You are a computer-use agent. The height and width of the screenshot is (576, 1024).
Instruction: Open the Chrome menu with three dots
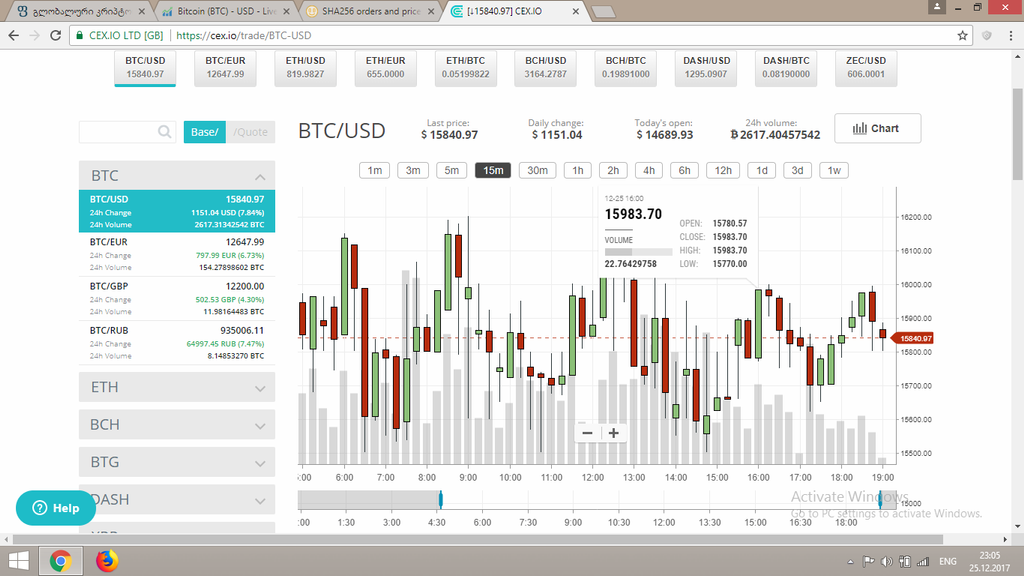tap(1010, 35)
